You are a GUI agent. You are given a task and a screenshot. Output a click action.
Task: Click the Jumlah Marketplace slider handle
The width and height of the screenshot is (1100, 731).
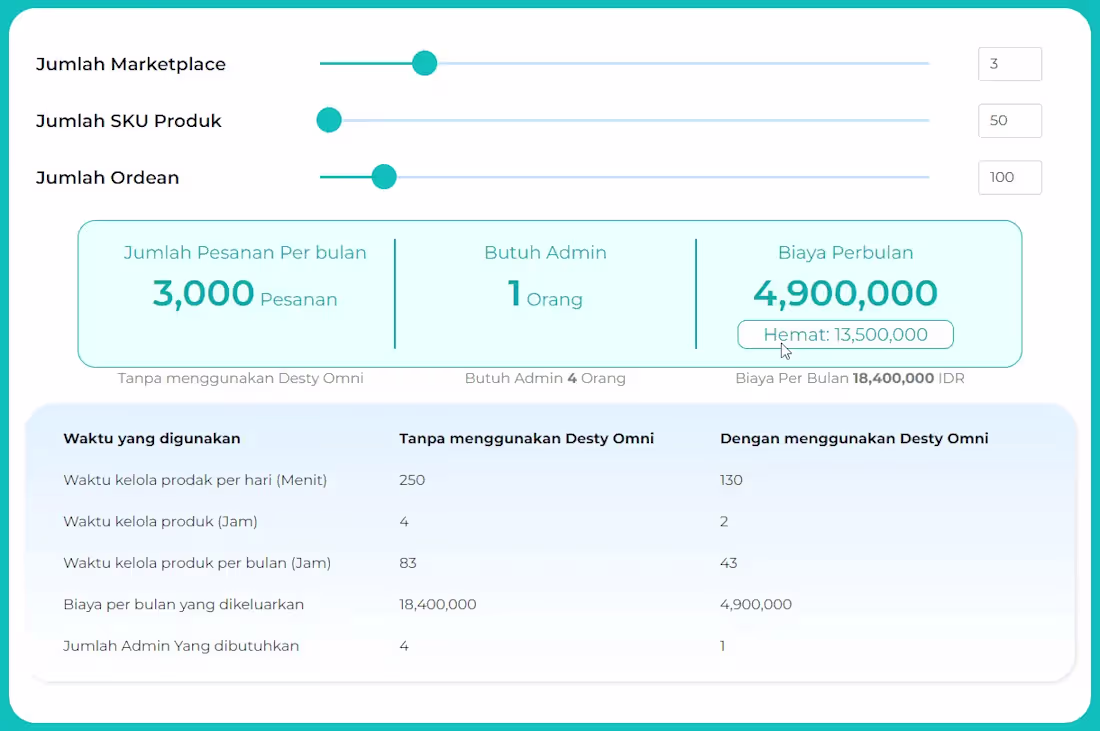click(424, 63)
